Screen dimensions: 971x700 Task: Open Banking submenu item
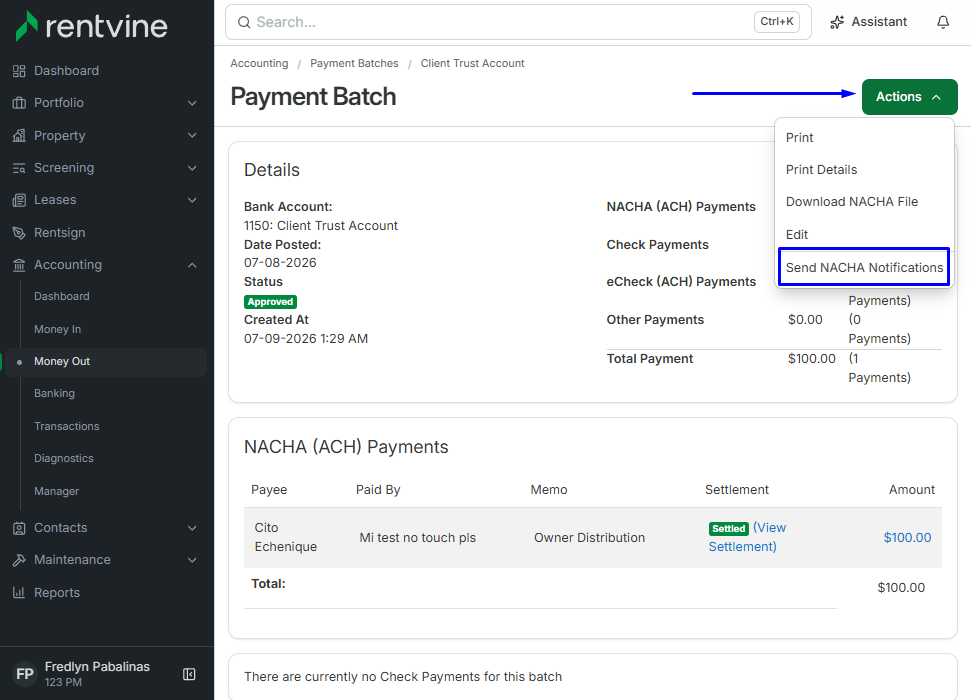pos(54,393)
